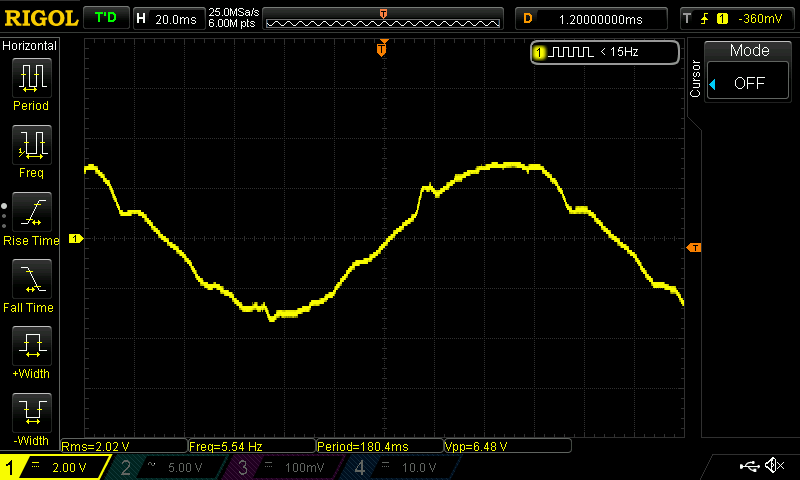Click the Horizontal menu header
Image resolution: width=800 pixels, height=480 pixels.
click(x=30, y=45)
